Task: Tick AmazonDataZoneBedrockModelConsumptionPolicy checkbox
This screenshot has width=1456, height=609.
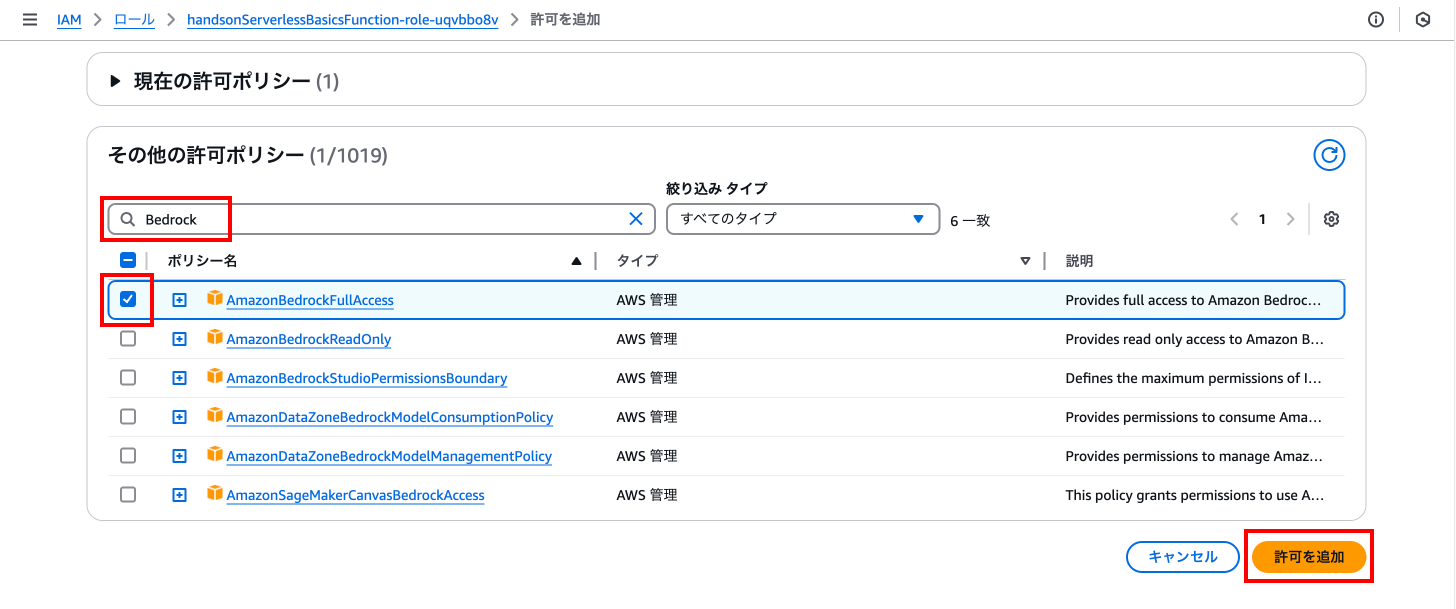Action: [128, 417]
